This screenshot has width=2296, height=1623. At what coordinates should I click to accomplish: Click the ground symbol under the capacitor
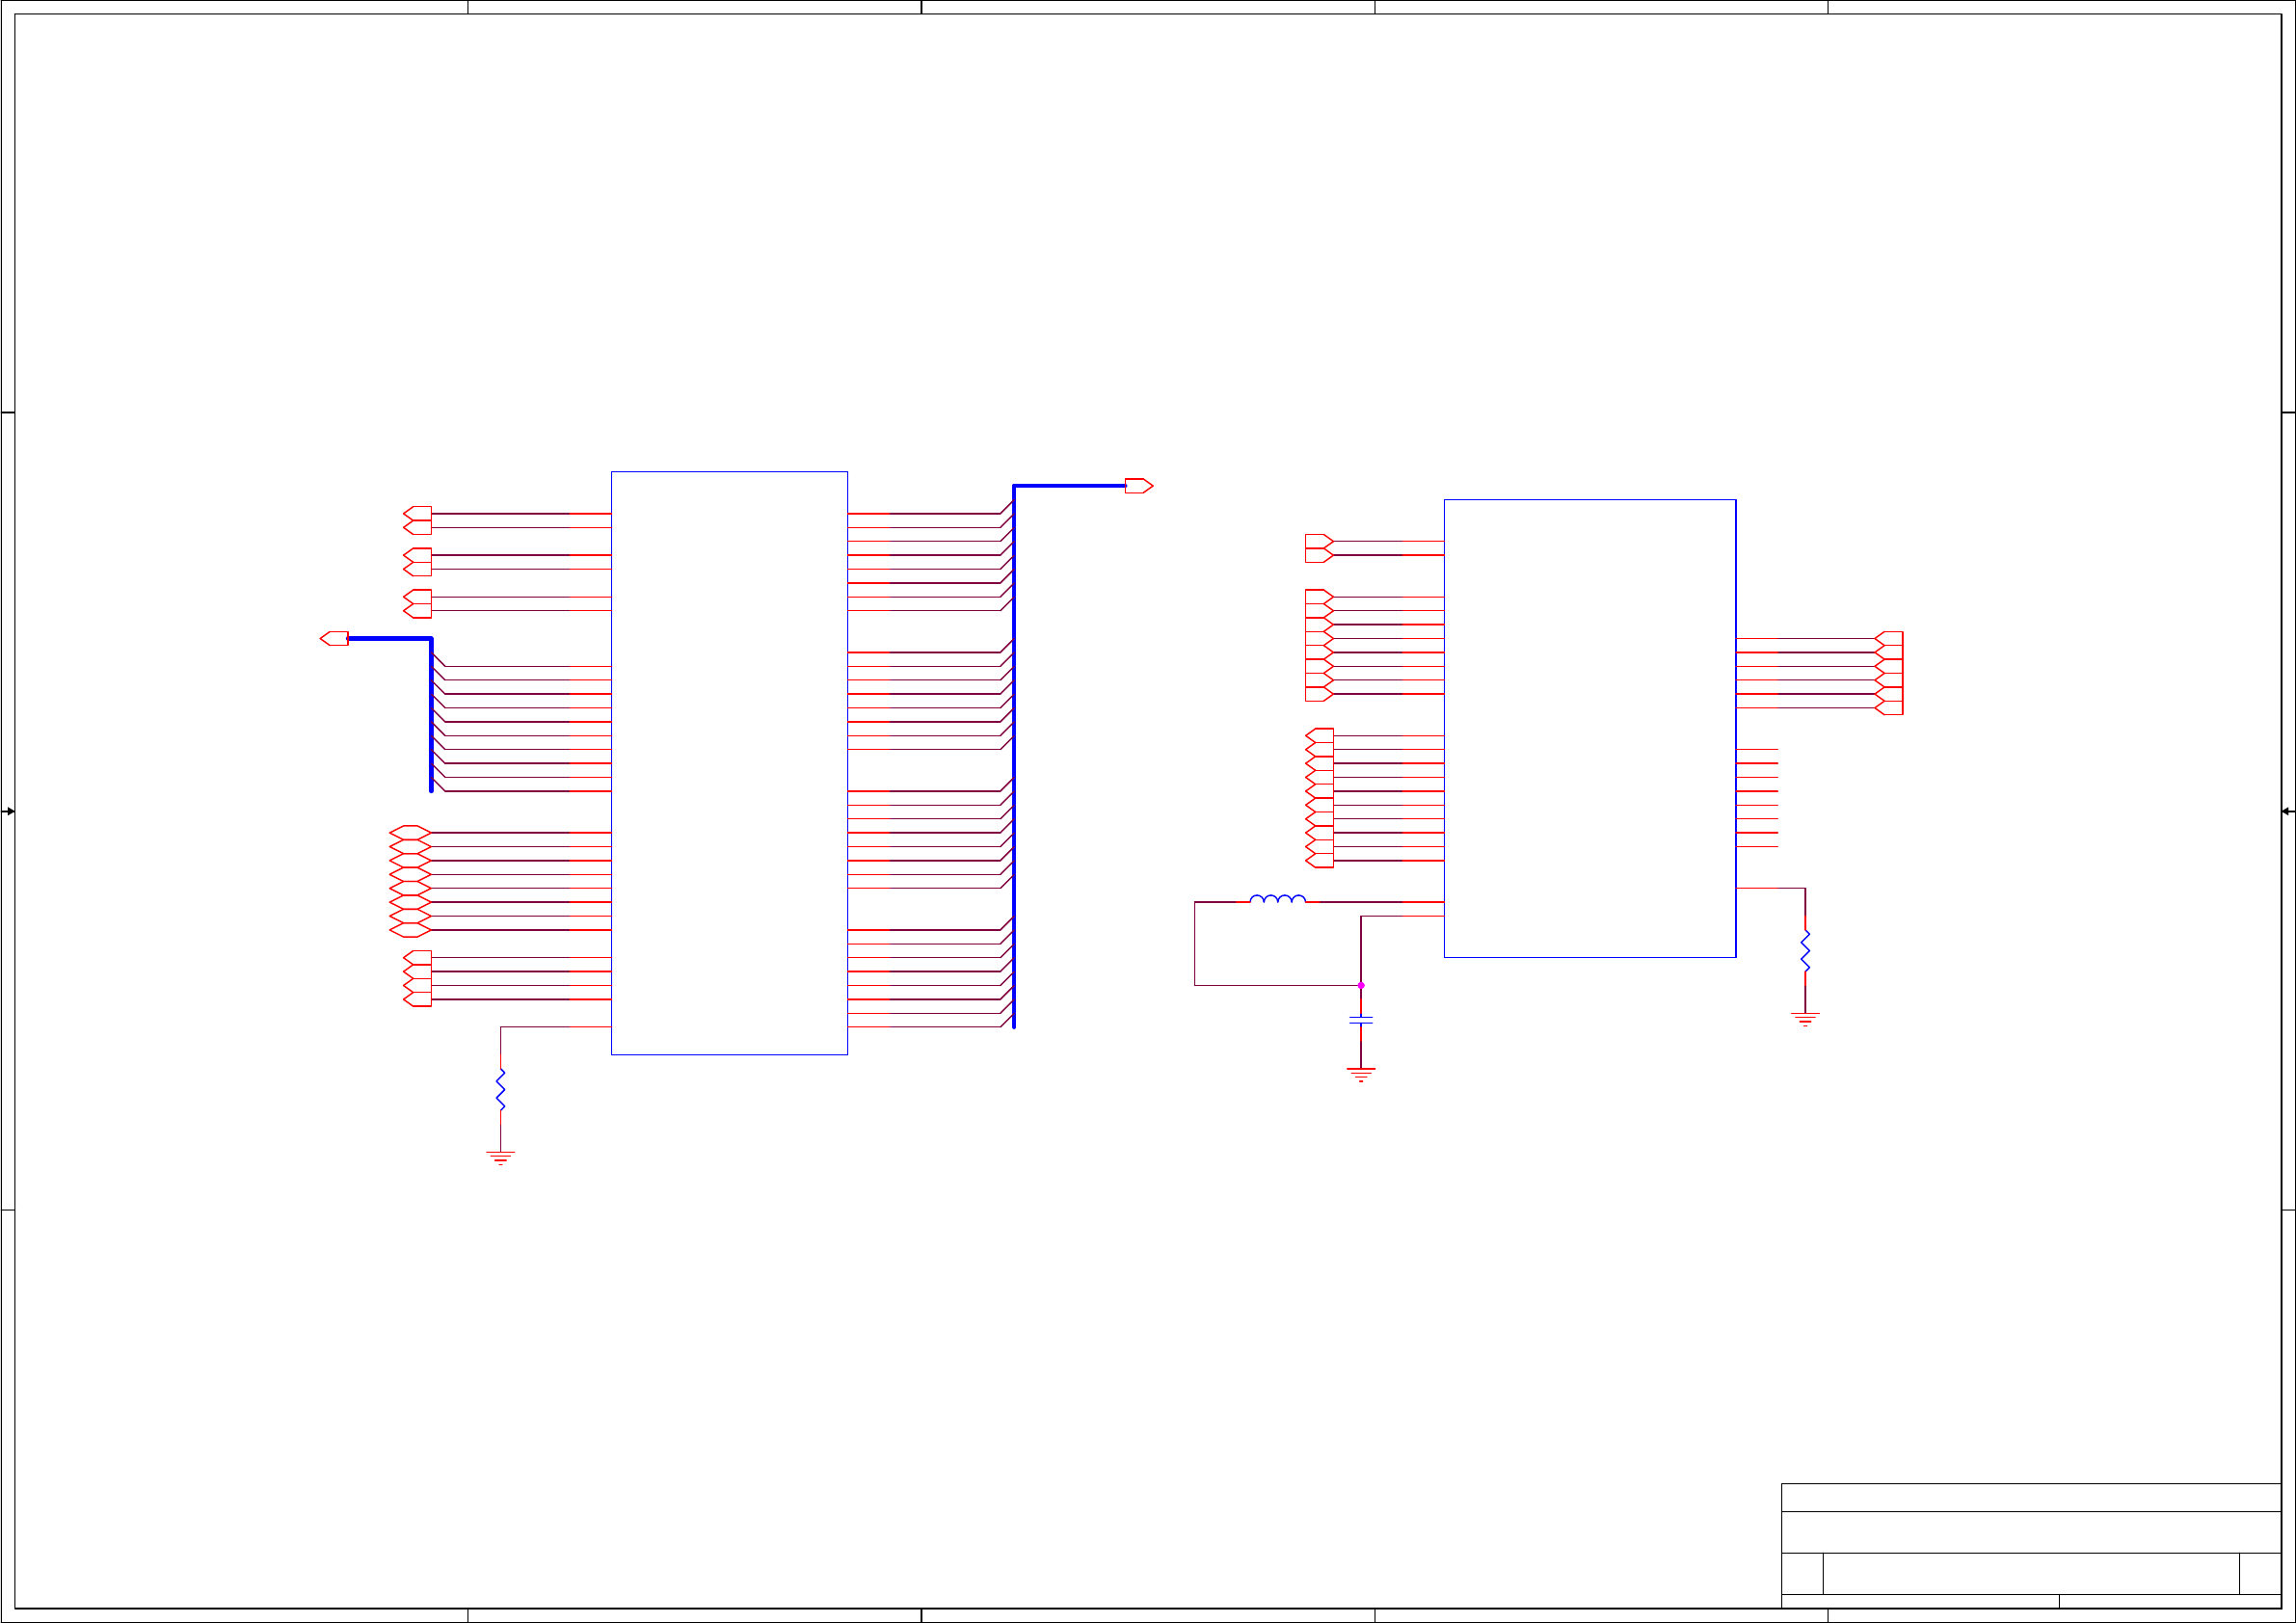(1360, 1074)
